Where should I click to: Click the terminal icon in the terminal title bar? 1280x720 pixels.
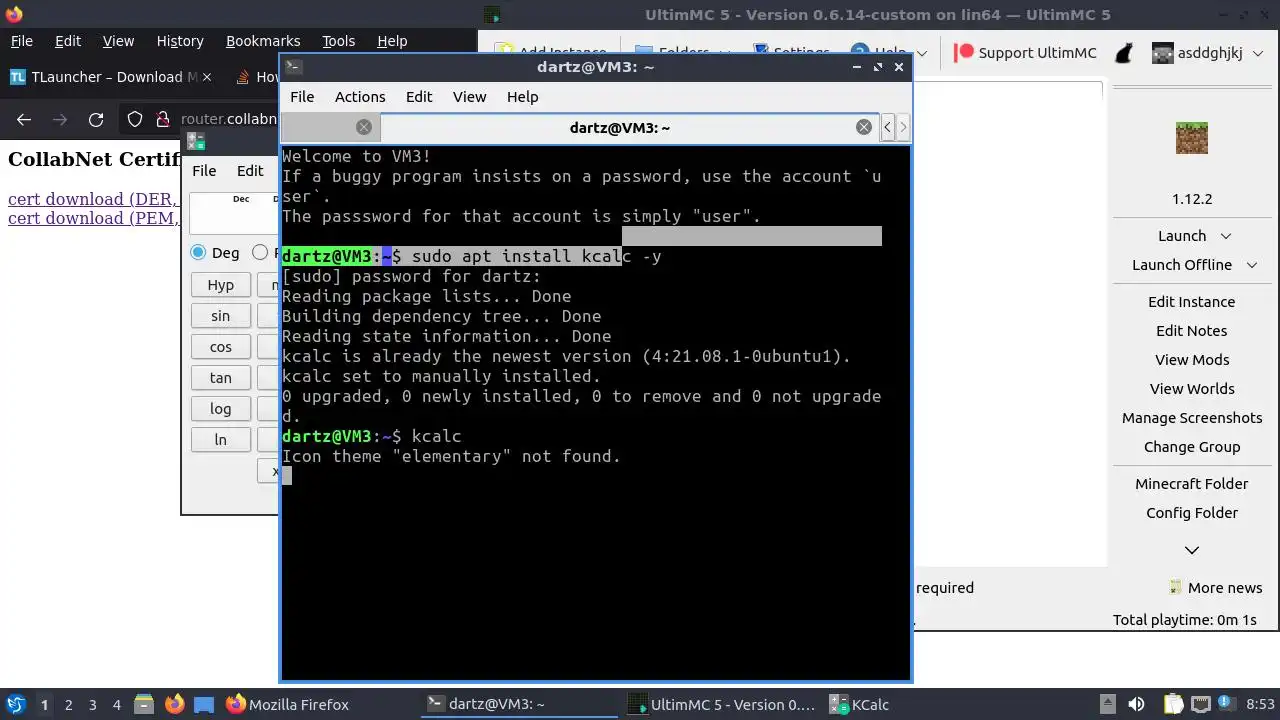coord(293,67)
